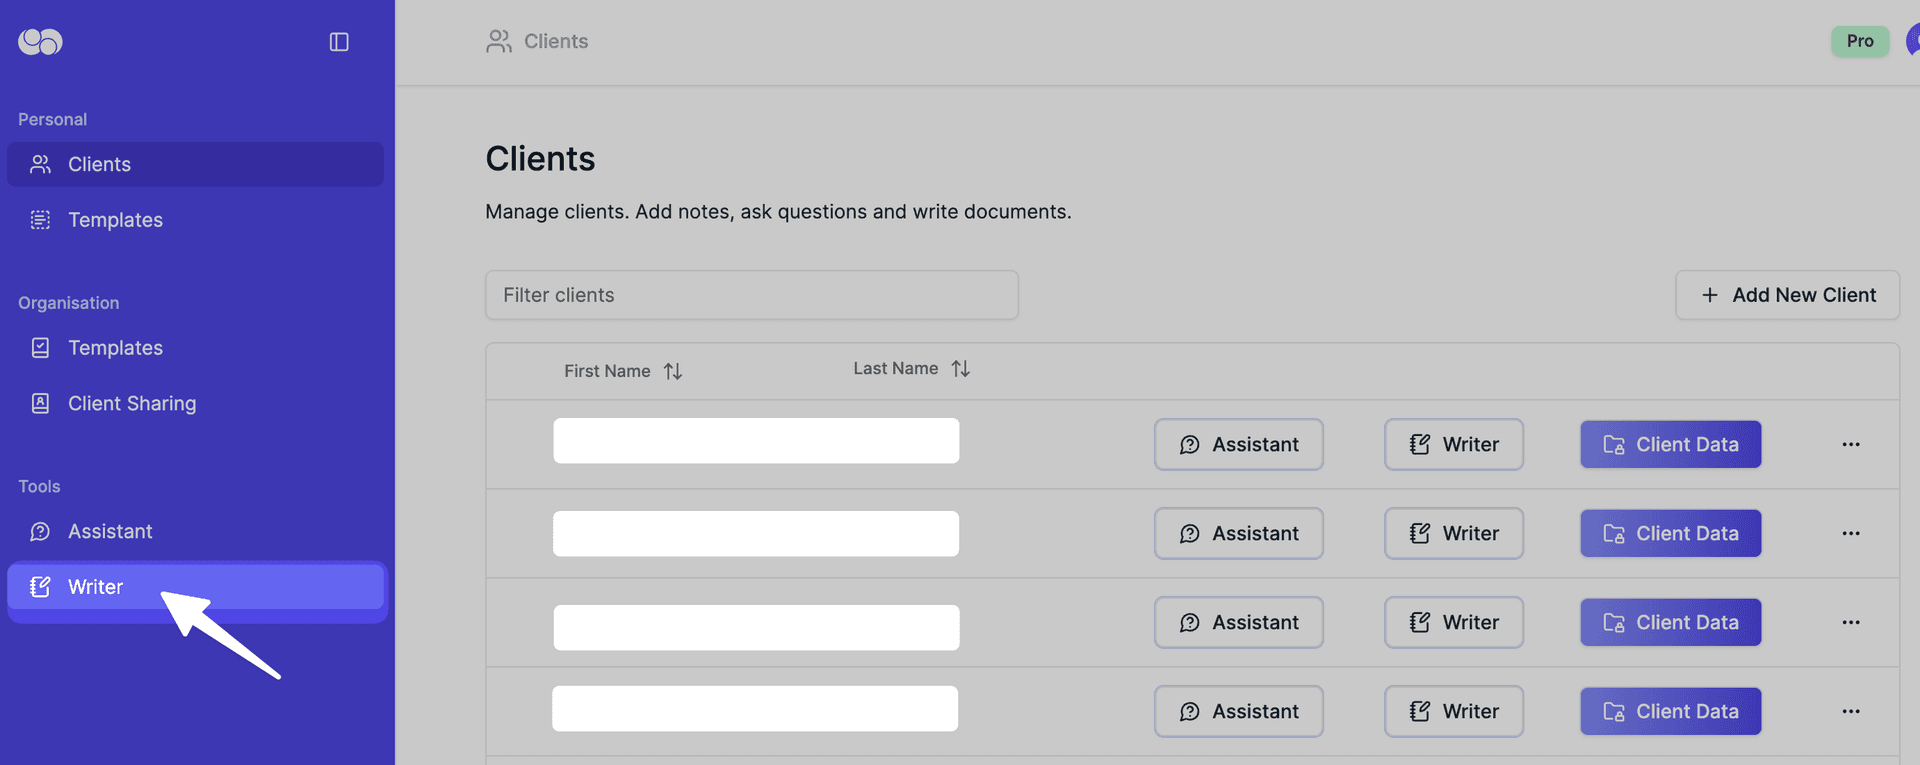Image resolution: width=1920 pixels, height=765 pixels.
Task: Open more options for second client row
Action: (1850, 533)
